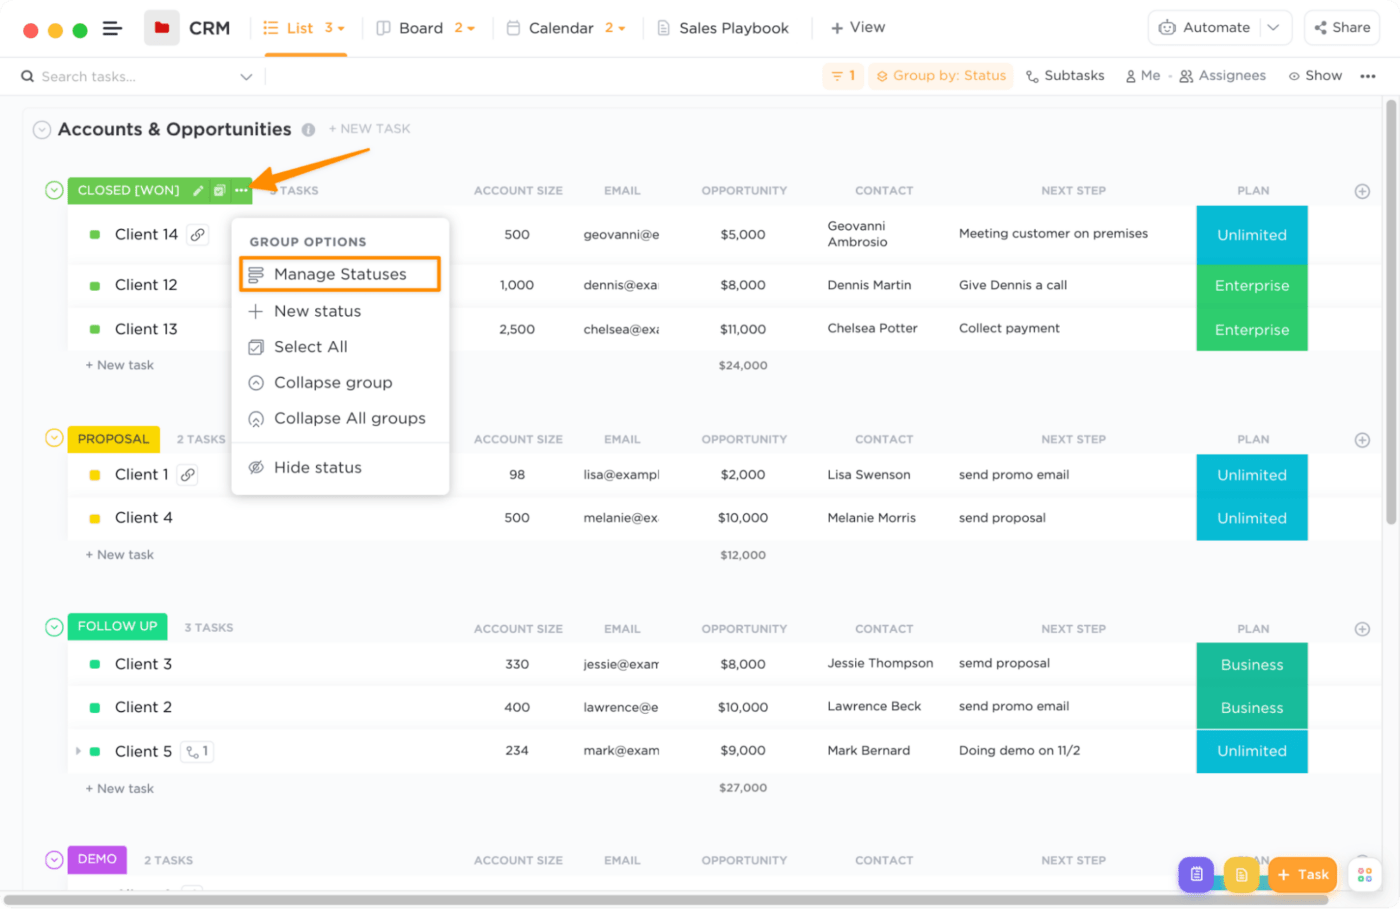Open the purple notepad icon at bottom
The height and width of the screenshot is (909, 1400).
(x=1196, y=875)
